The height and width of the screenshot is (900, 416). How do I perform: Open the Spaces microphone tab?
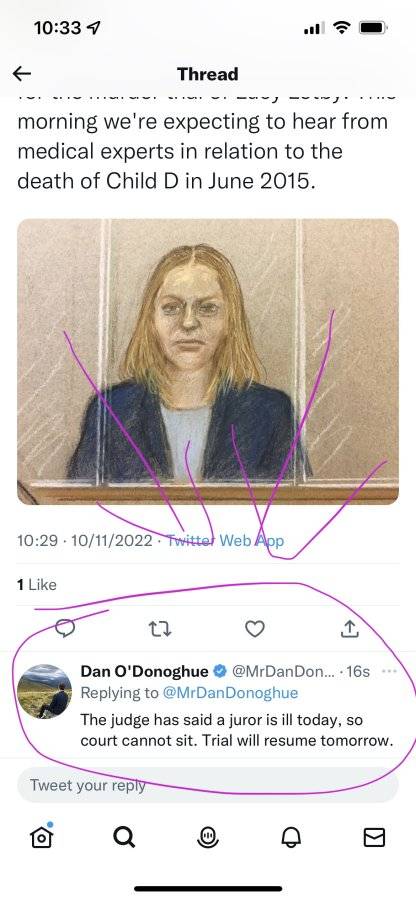(x=208, y=838)
